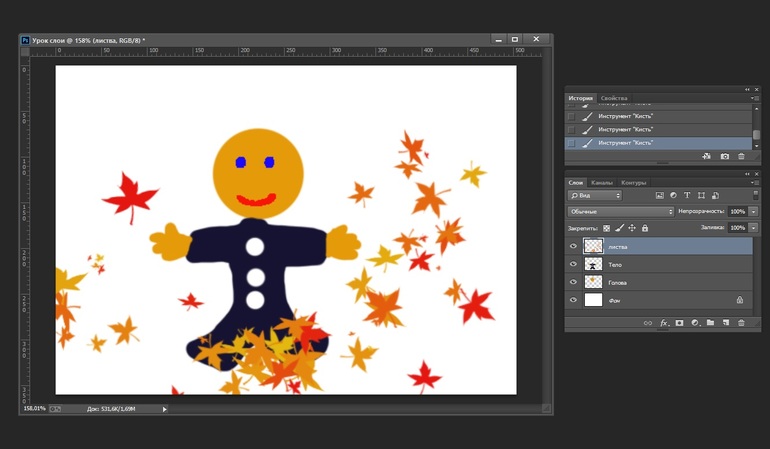
Task: Click the lock position move icon
Action: pos(631,228)
